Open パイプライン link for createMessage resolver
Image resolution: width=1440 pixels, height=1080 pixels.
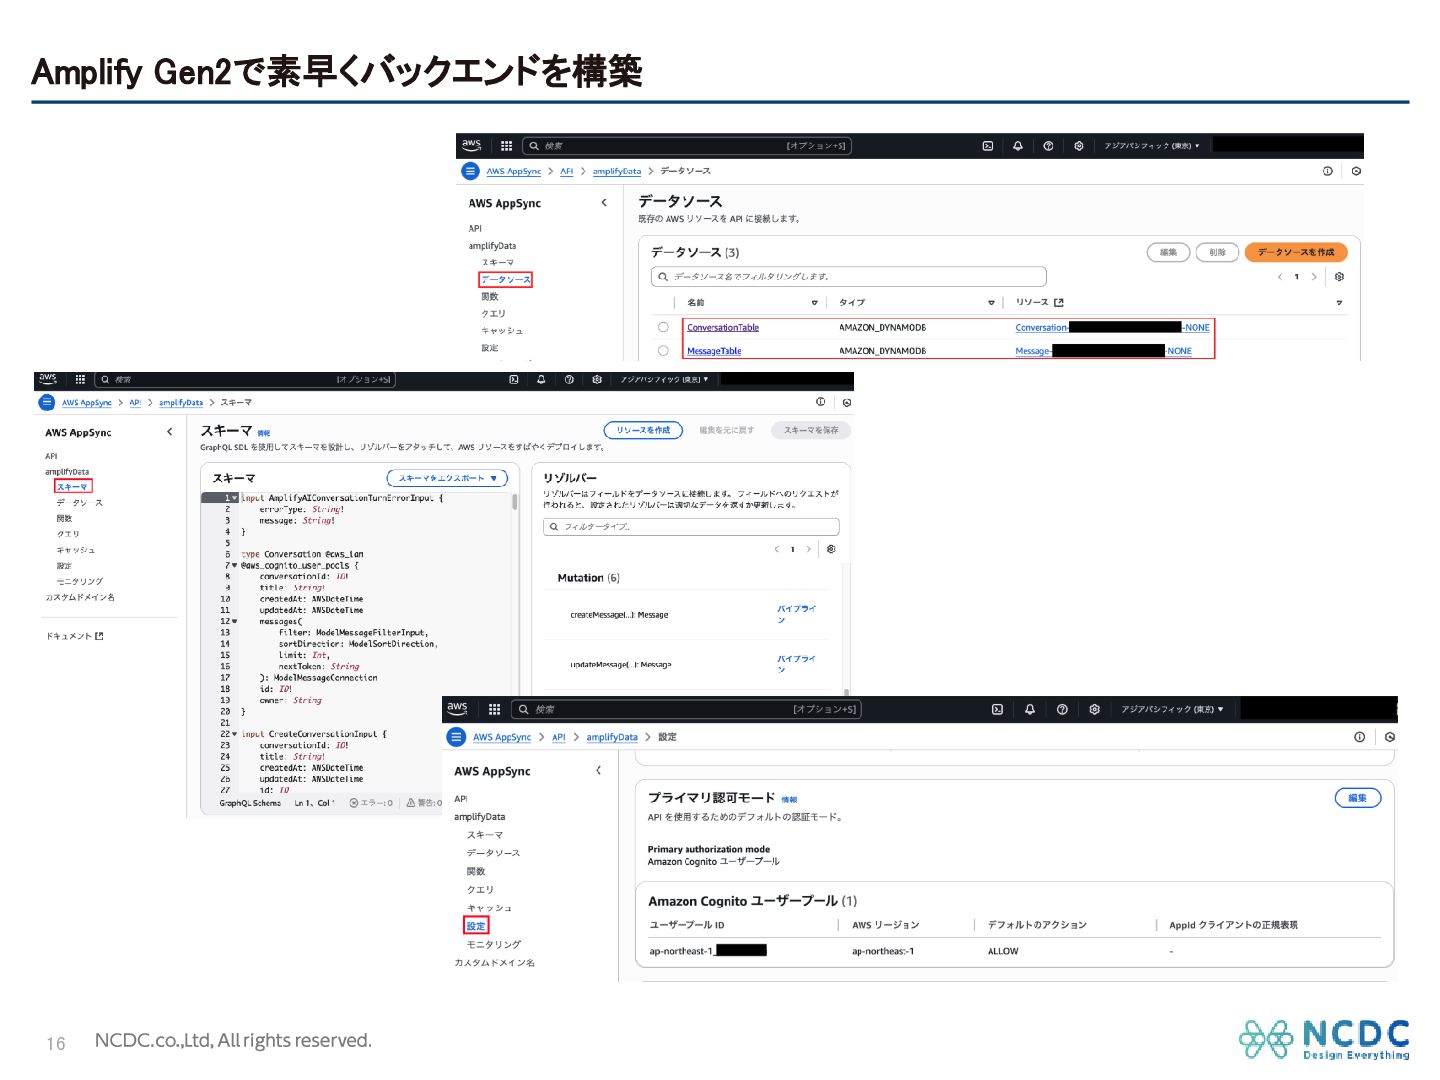click(x=796, y=614)
